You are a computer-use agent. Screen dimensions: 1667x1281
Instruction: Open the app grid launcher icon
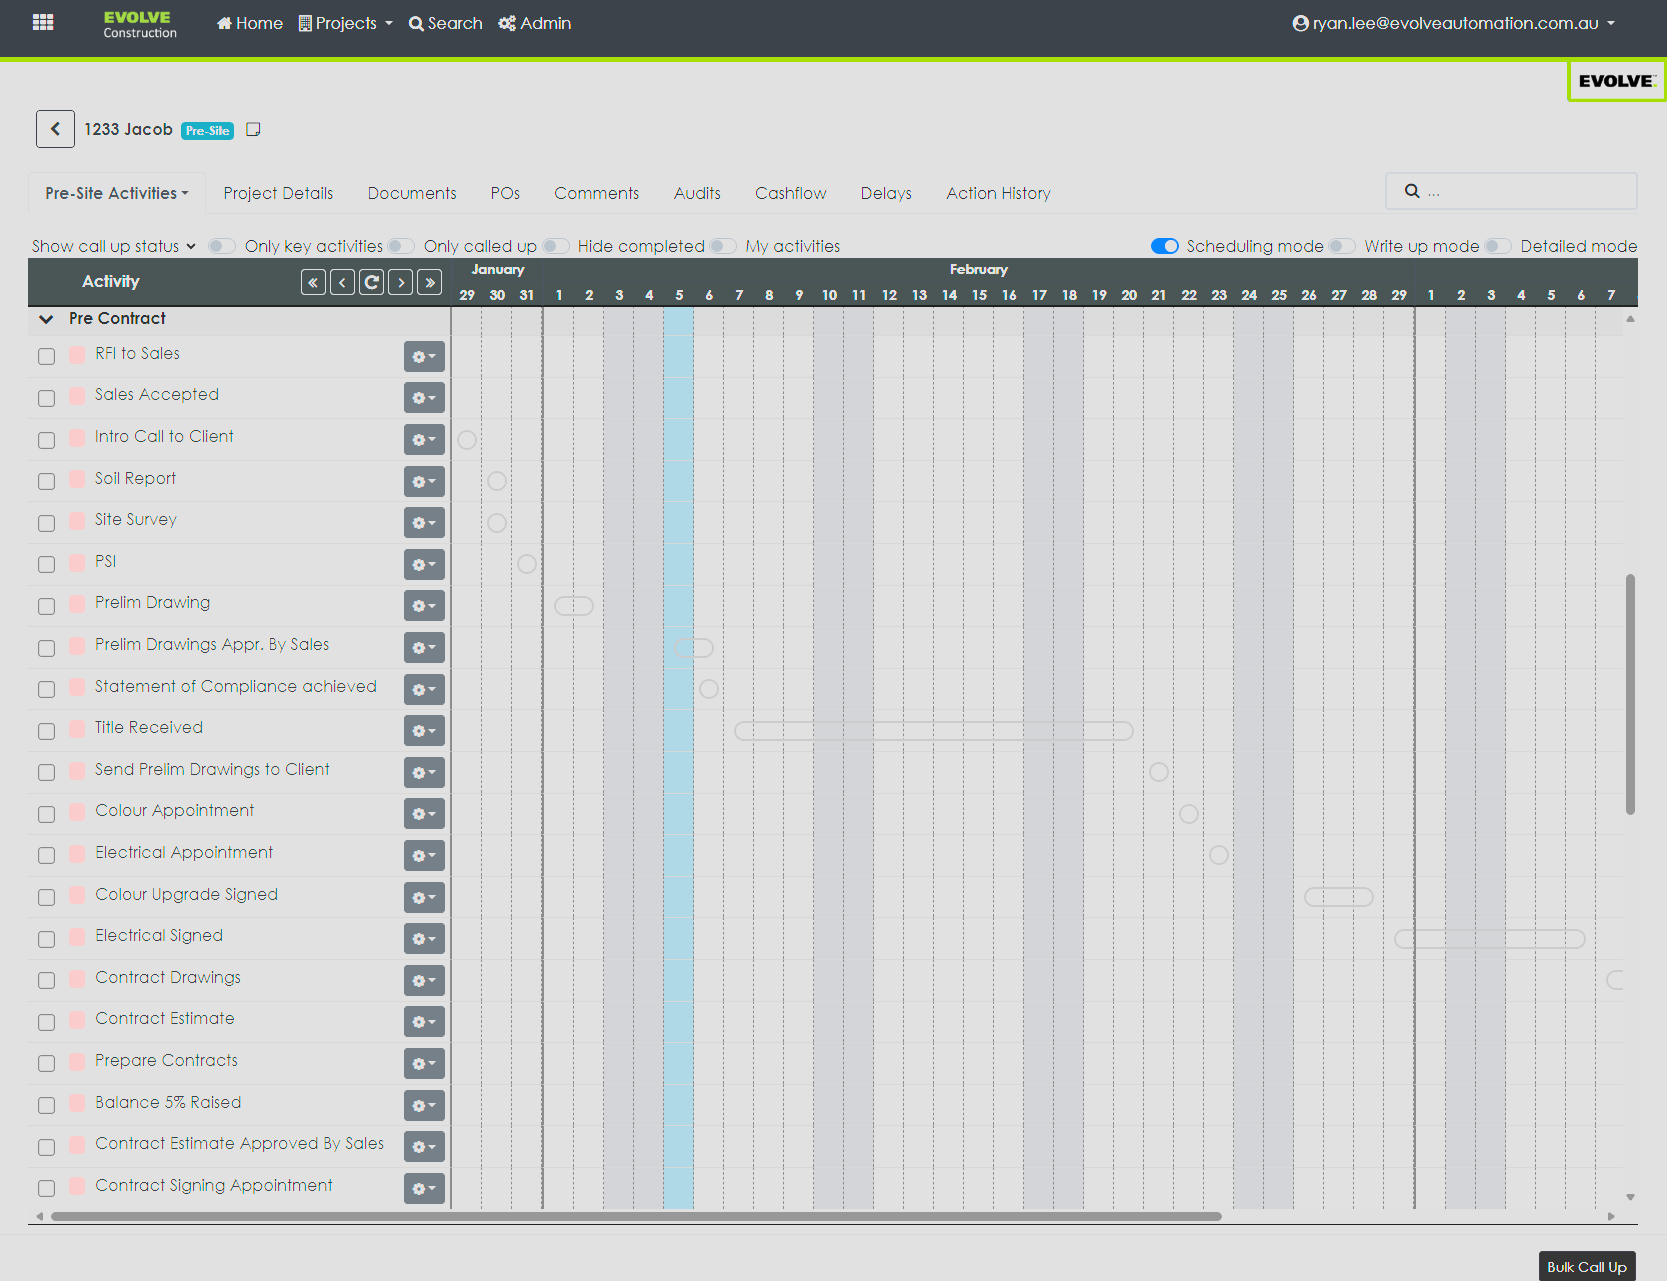43,22
